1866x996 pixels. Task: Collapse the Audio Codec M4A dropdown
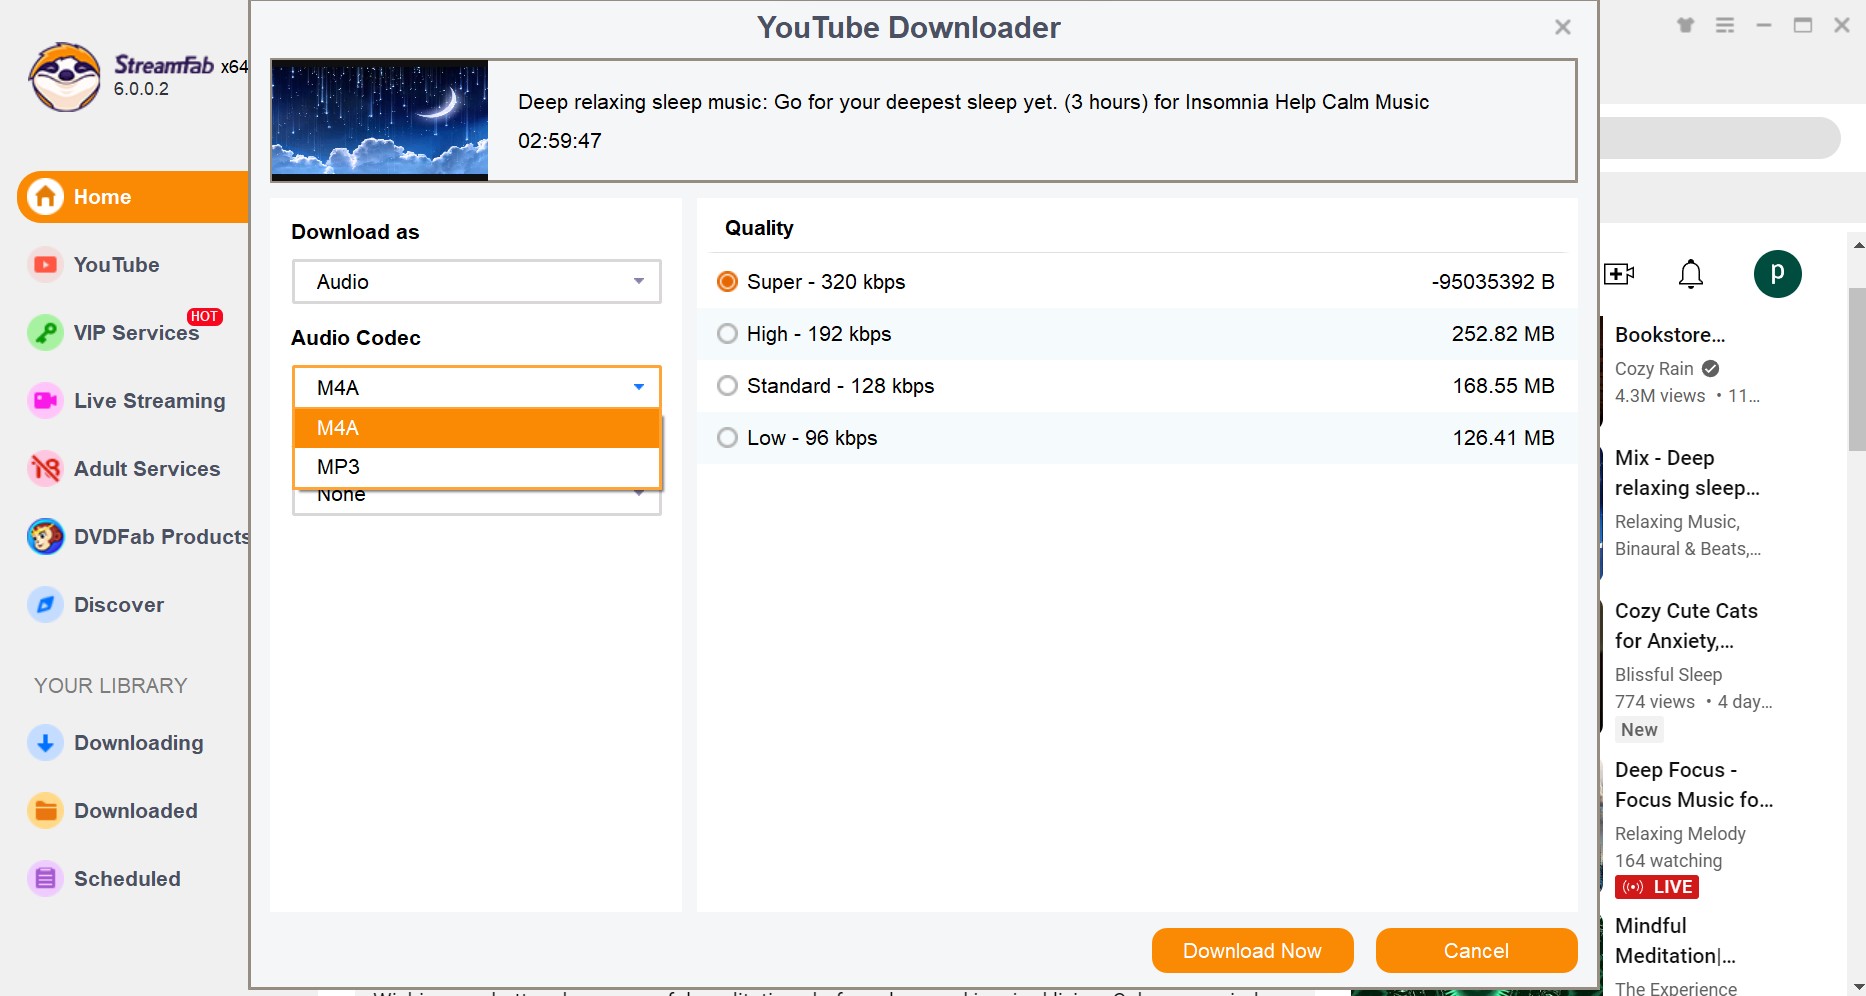point(477,388)
